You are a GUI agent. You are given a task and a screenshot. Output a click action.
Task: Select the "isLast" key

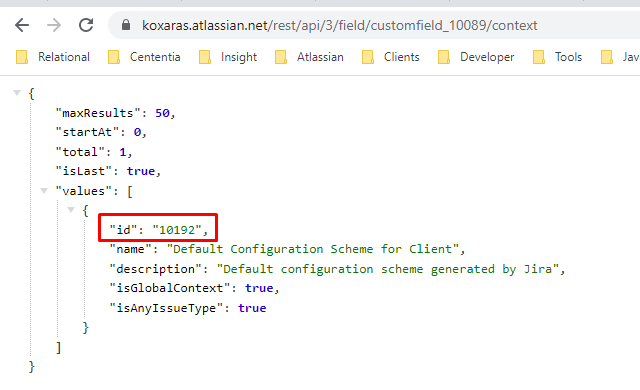(x=84, y=171)
